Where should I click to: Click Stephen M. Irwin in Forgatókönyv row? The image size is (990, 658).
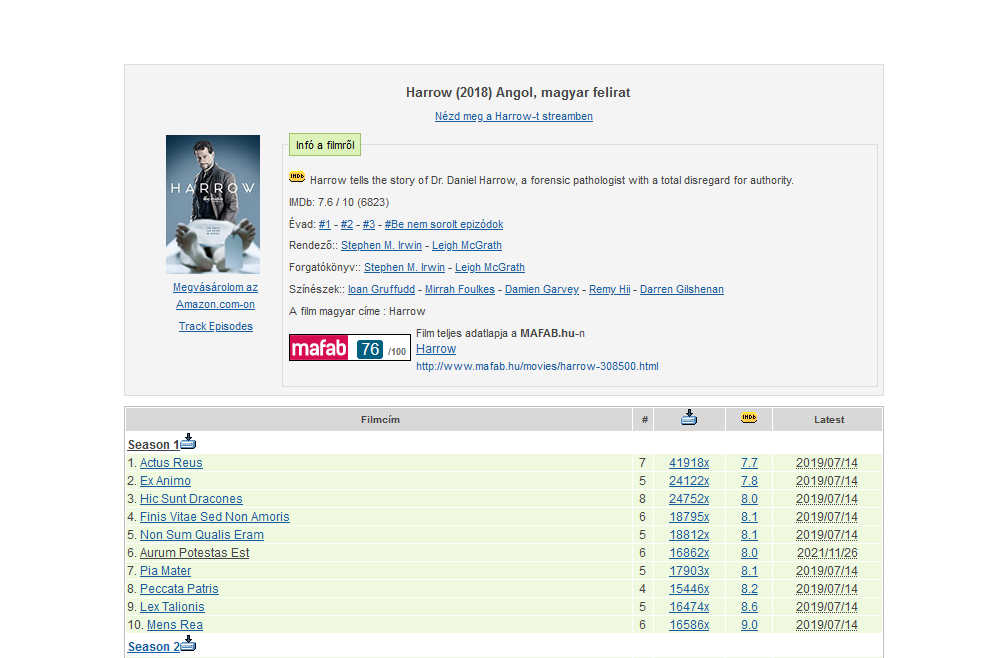point(404,267)
